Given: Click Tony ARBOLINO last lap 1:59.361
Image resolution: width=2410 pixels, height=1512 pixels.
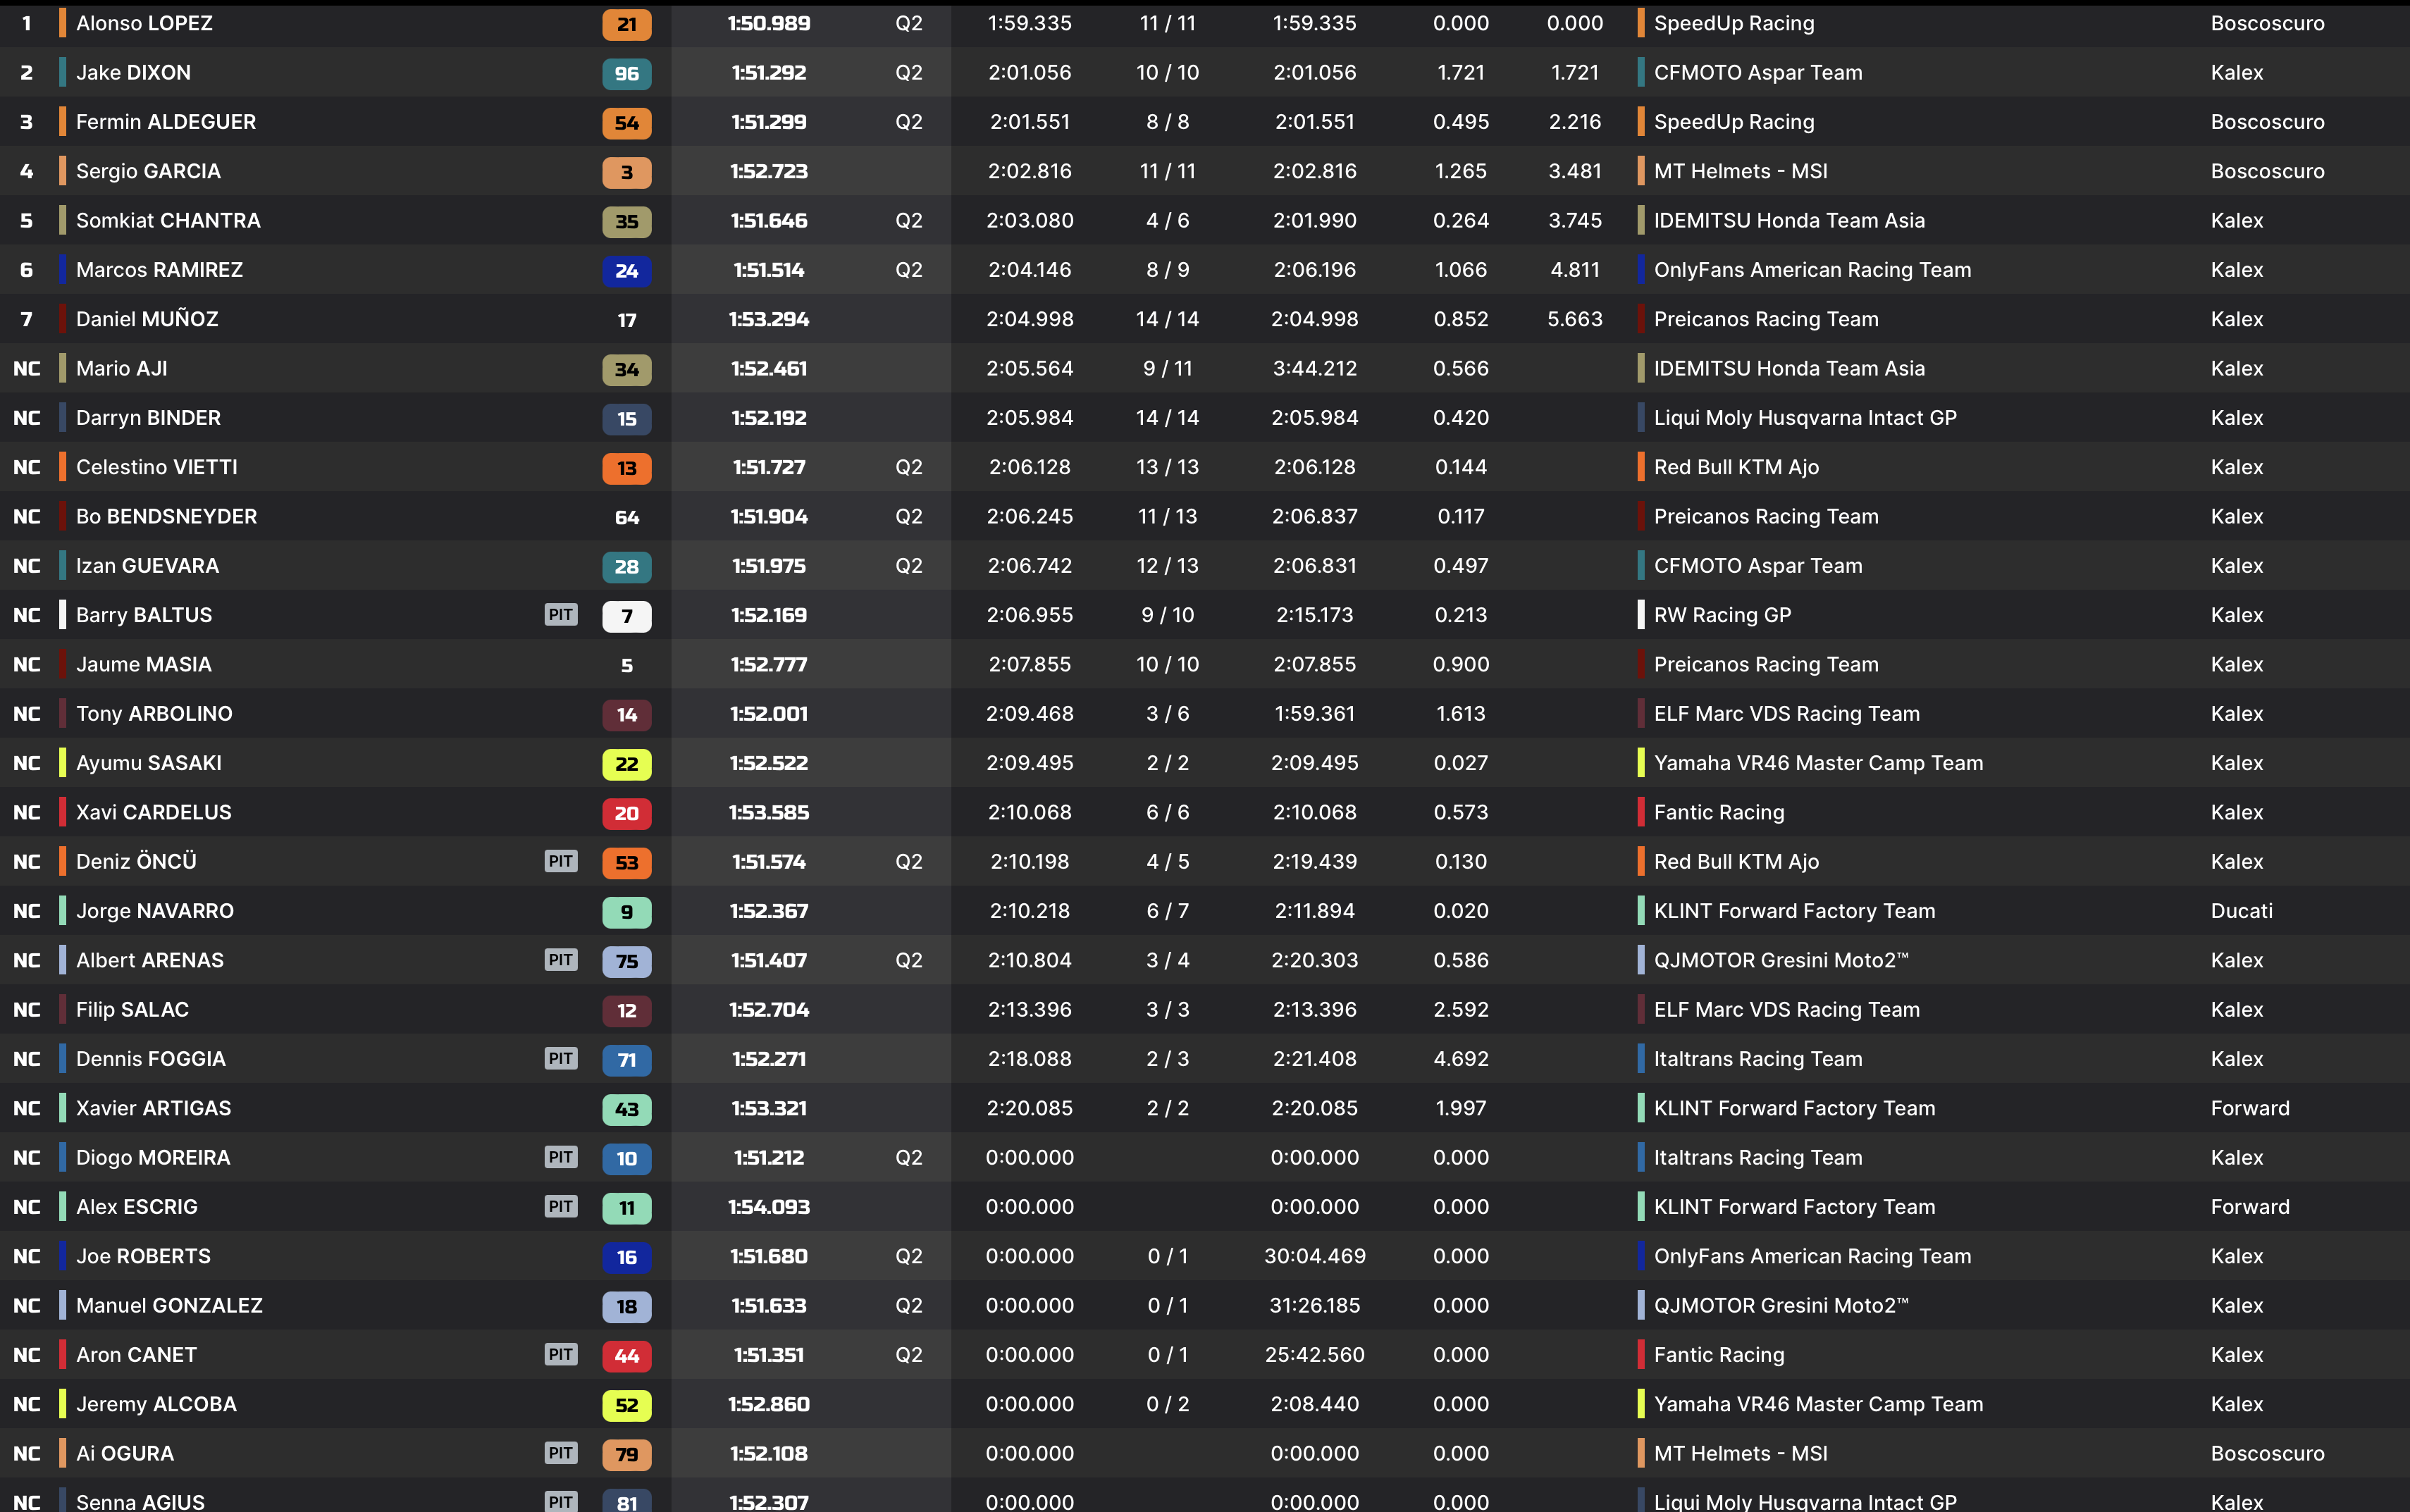Looking at the screenshot, I should click(x=1314, y=714).
